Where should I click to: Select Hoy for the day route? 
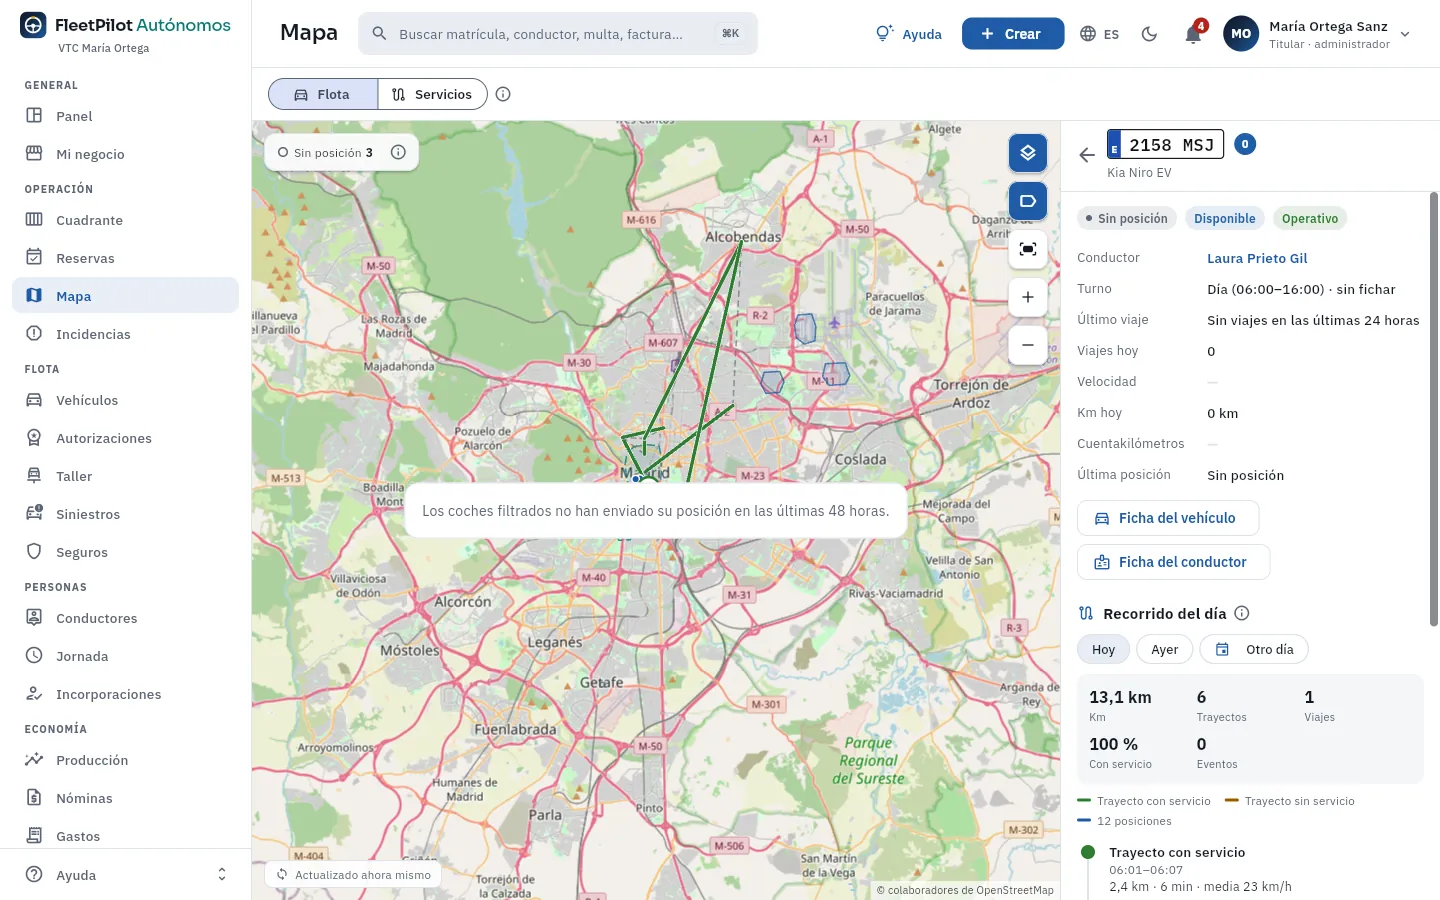(x=1103, y=649)
